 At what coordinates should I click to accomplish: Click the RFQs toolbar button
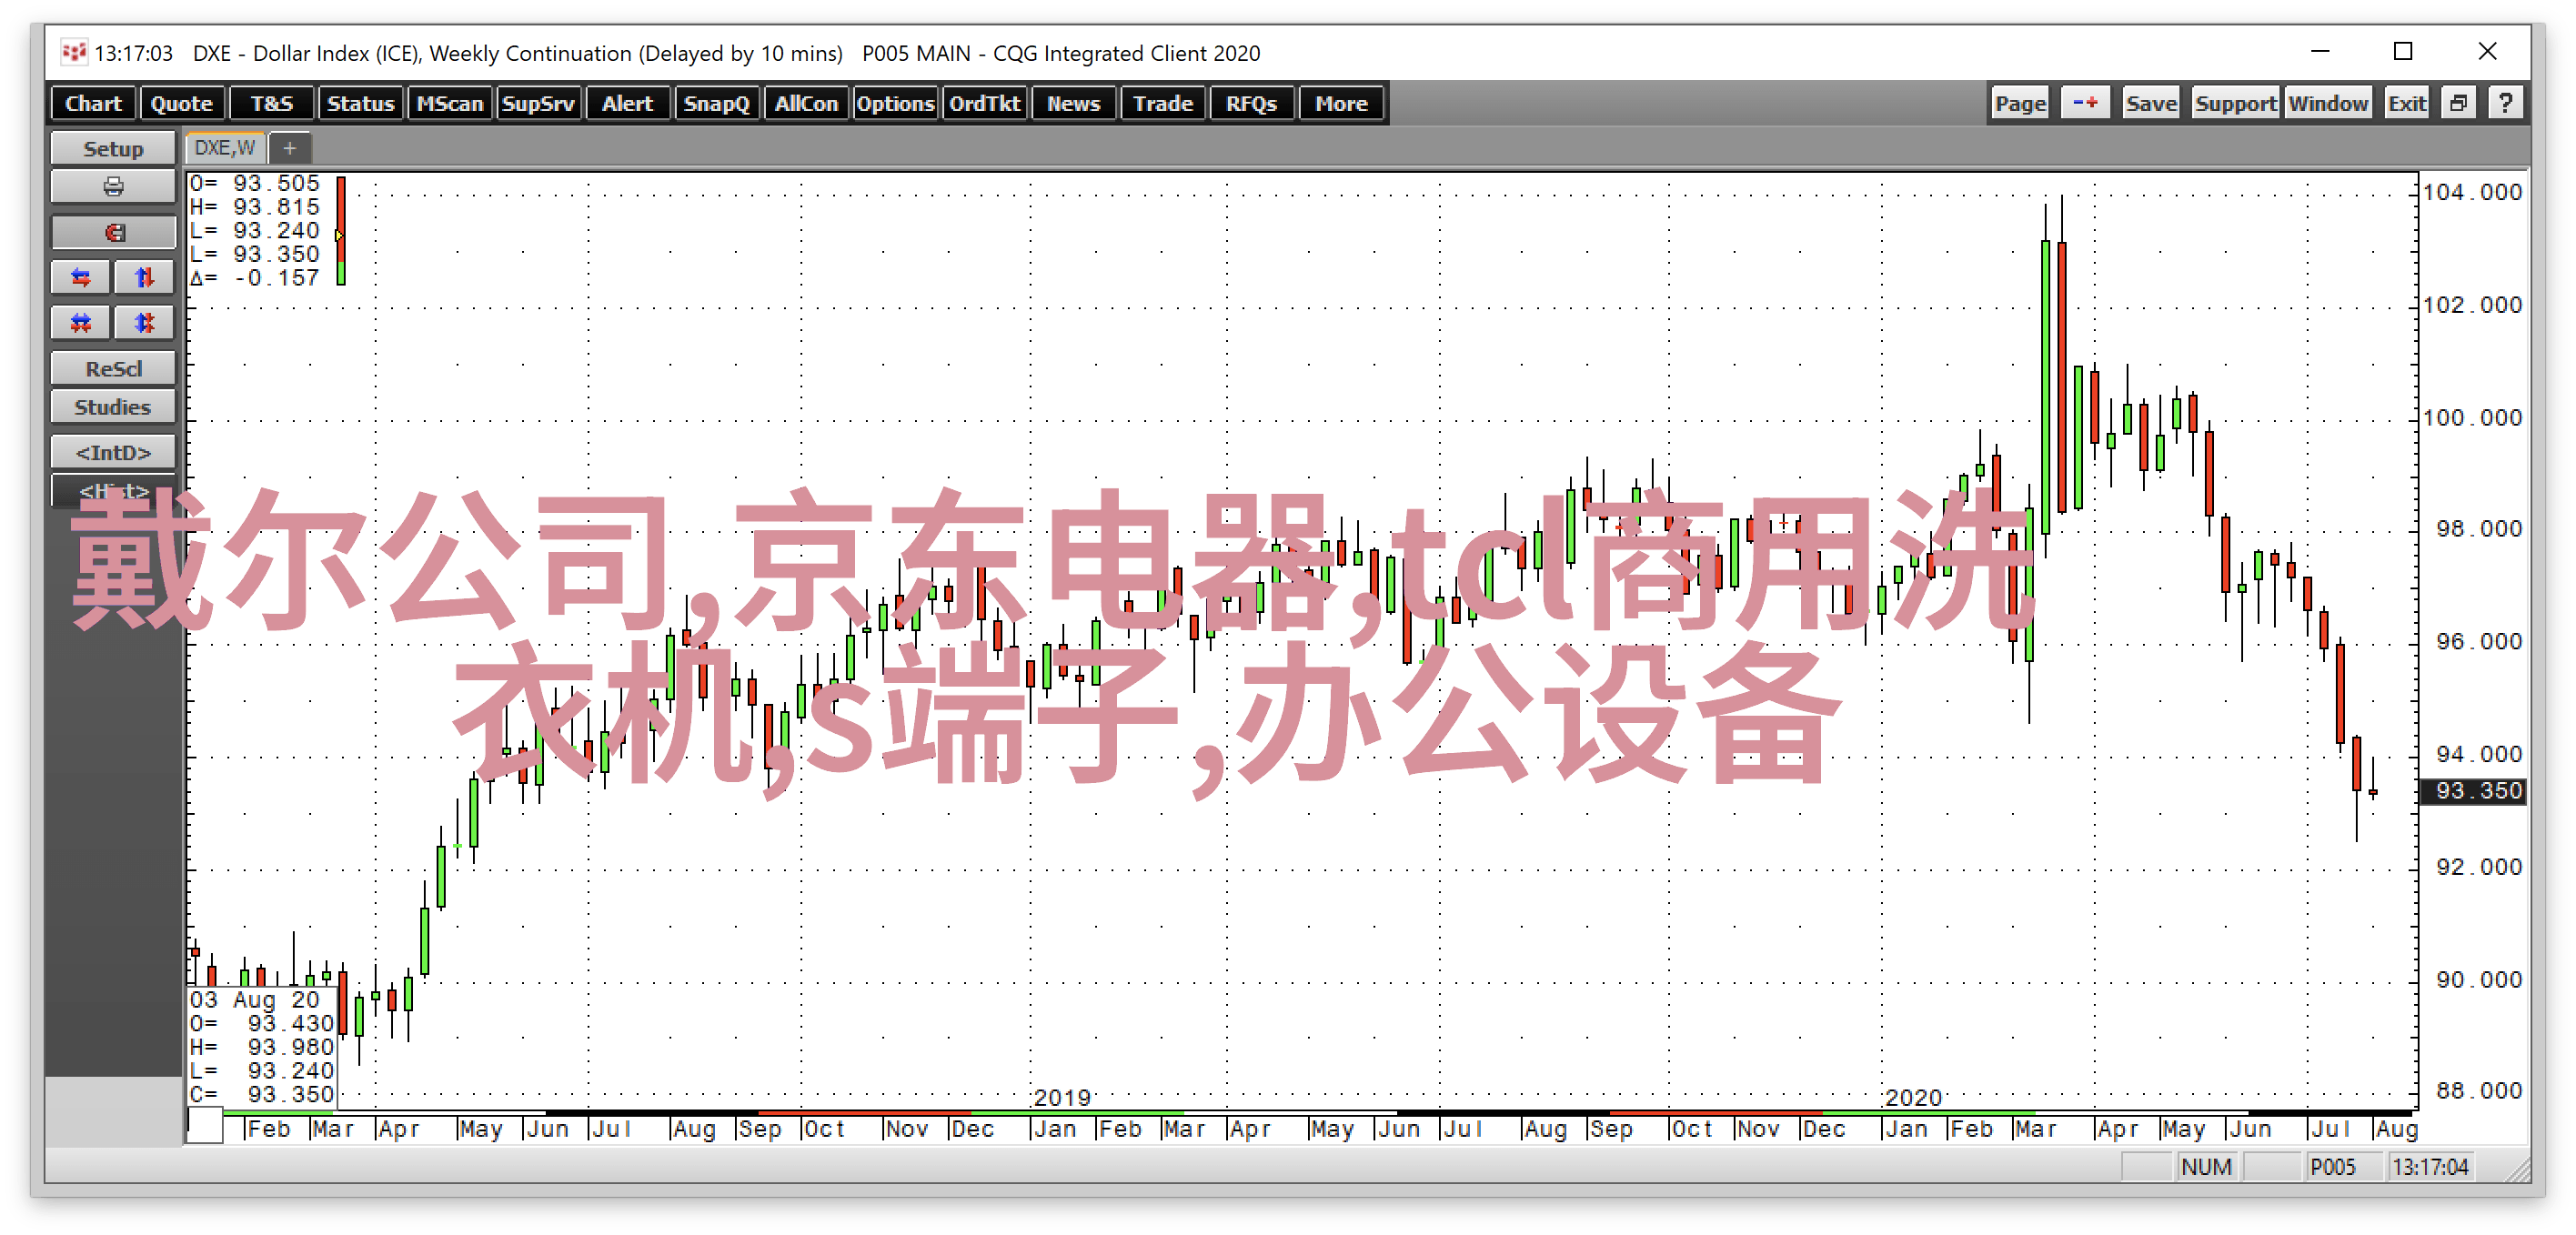(1251, 103)
